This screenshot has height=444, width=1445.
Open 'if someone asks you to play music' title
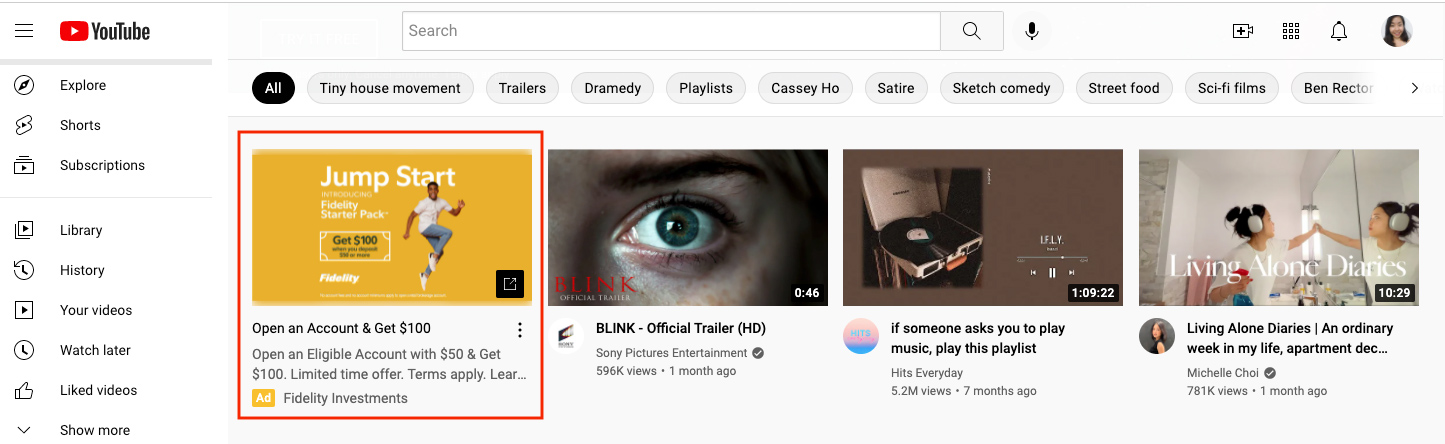pos(978,338)
